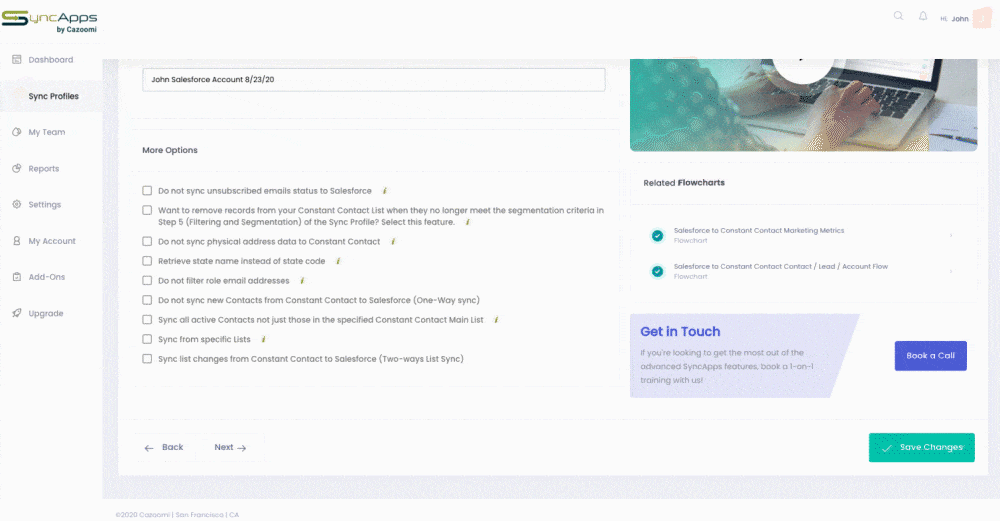This screenshot has height=521, width=1000.
Task: Check Retrieve state name instead of state code
Action: click(147, 261)
